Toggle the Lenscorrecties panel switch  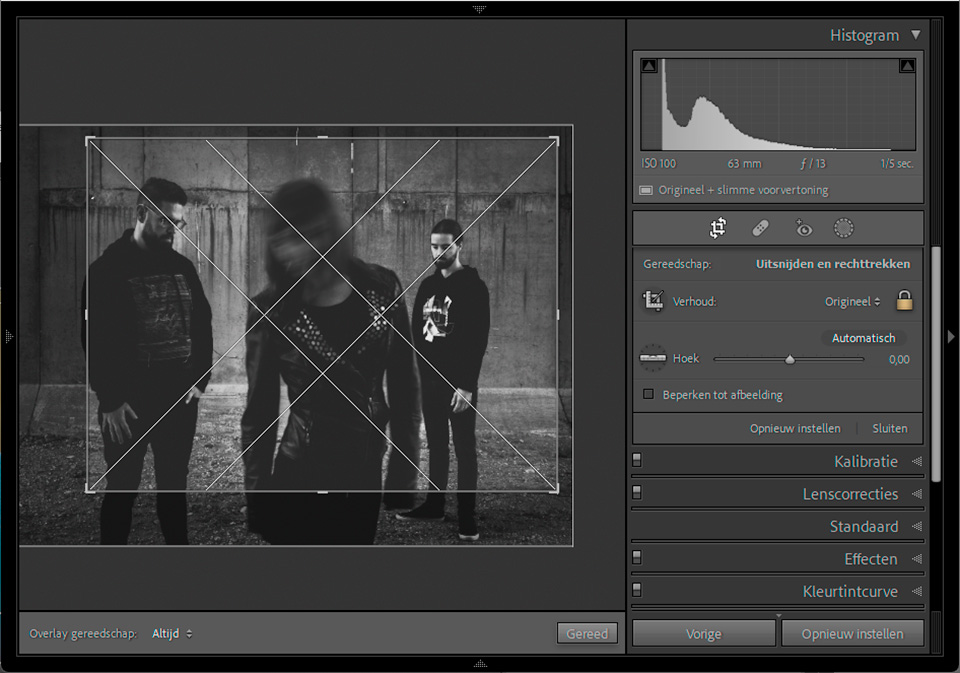[637, 492]
